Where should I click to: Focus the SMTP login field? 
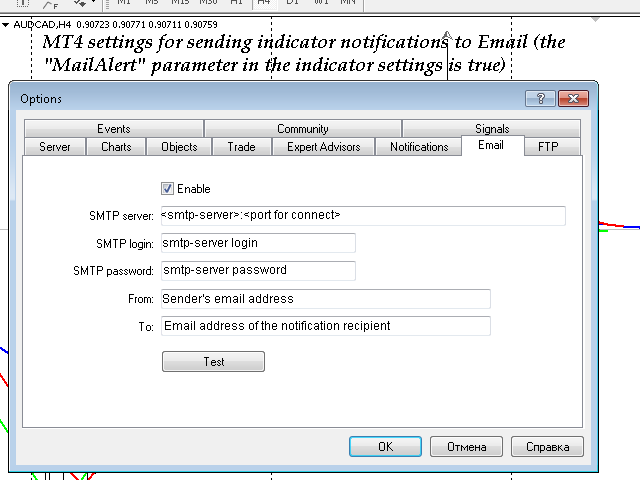tap(258, 243)
